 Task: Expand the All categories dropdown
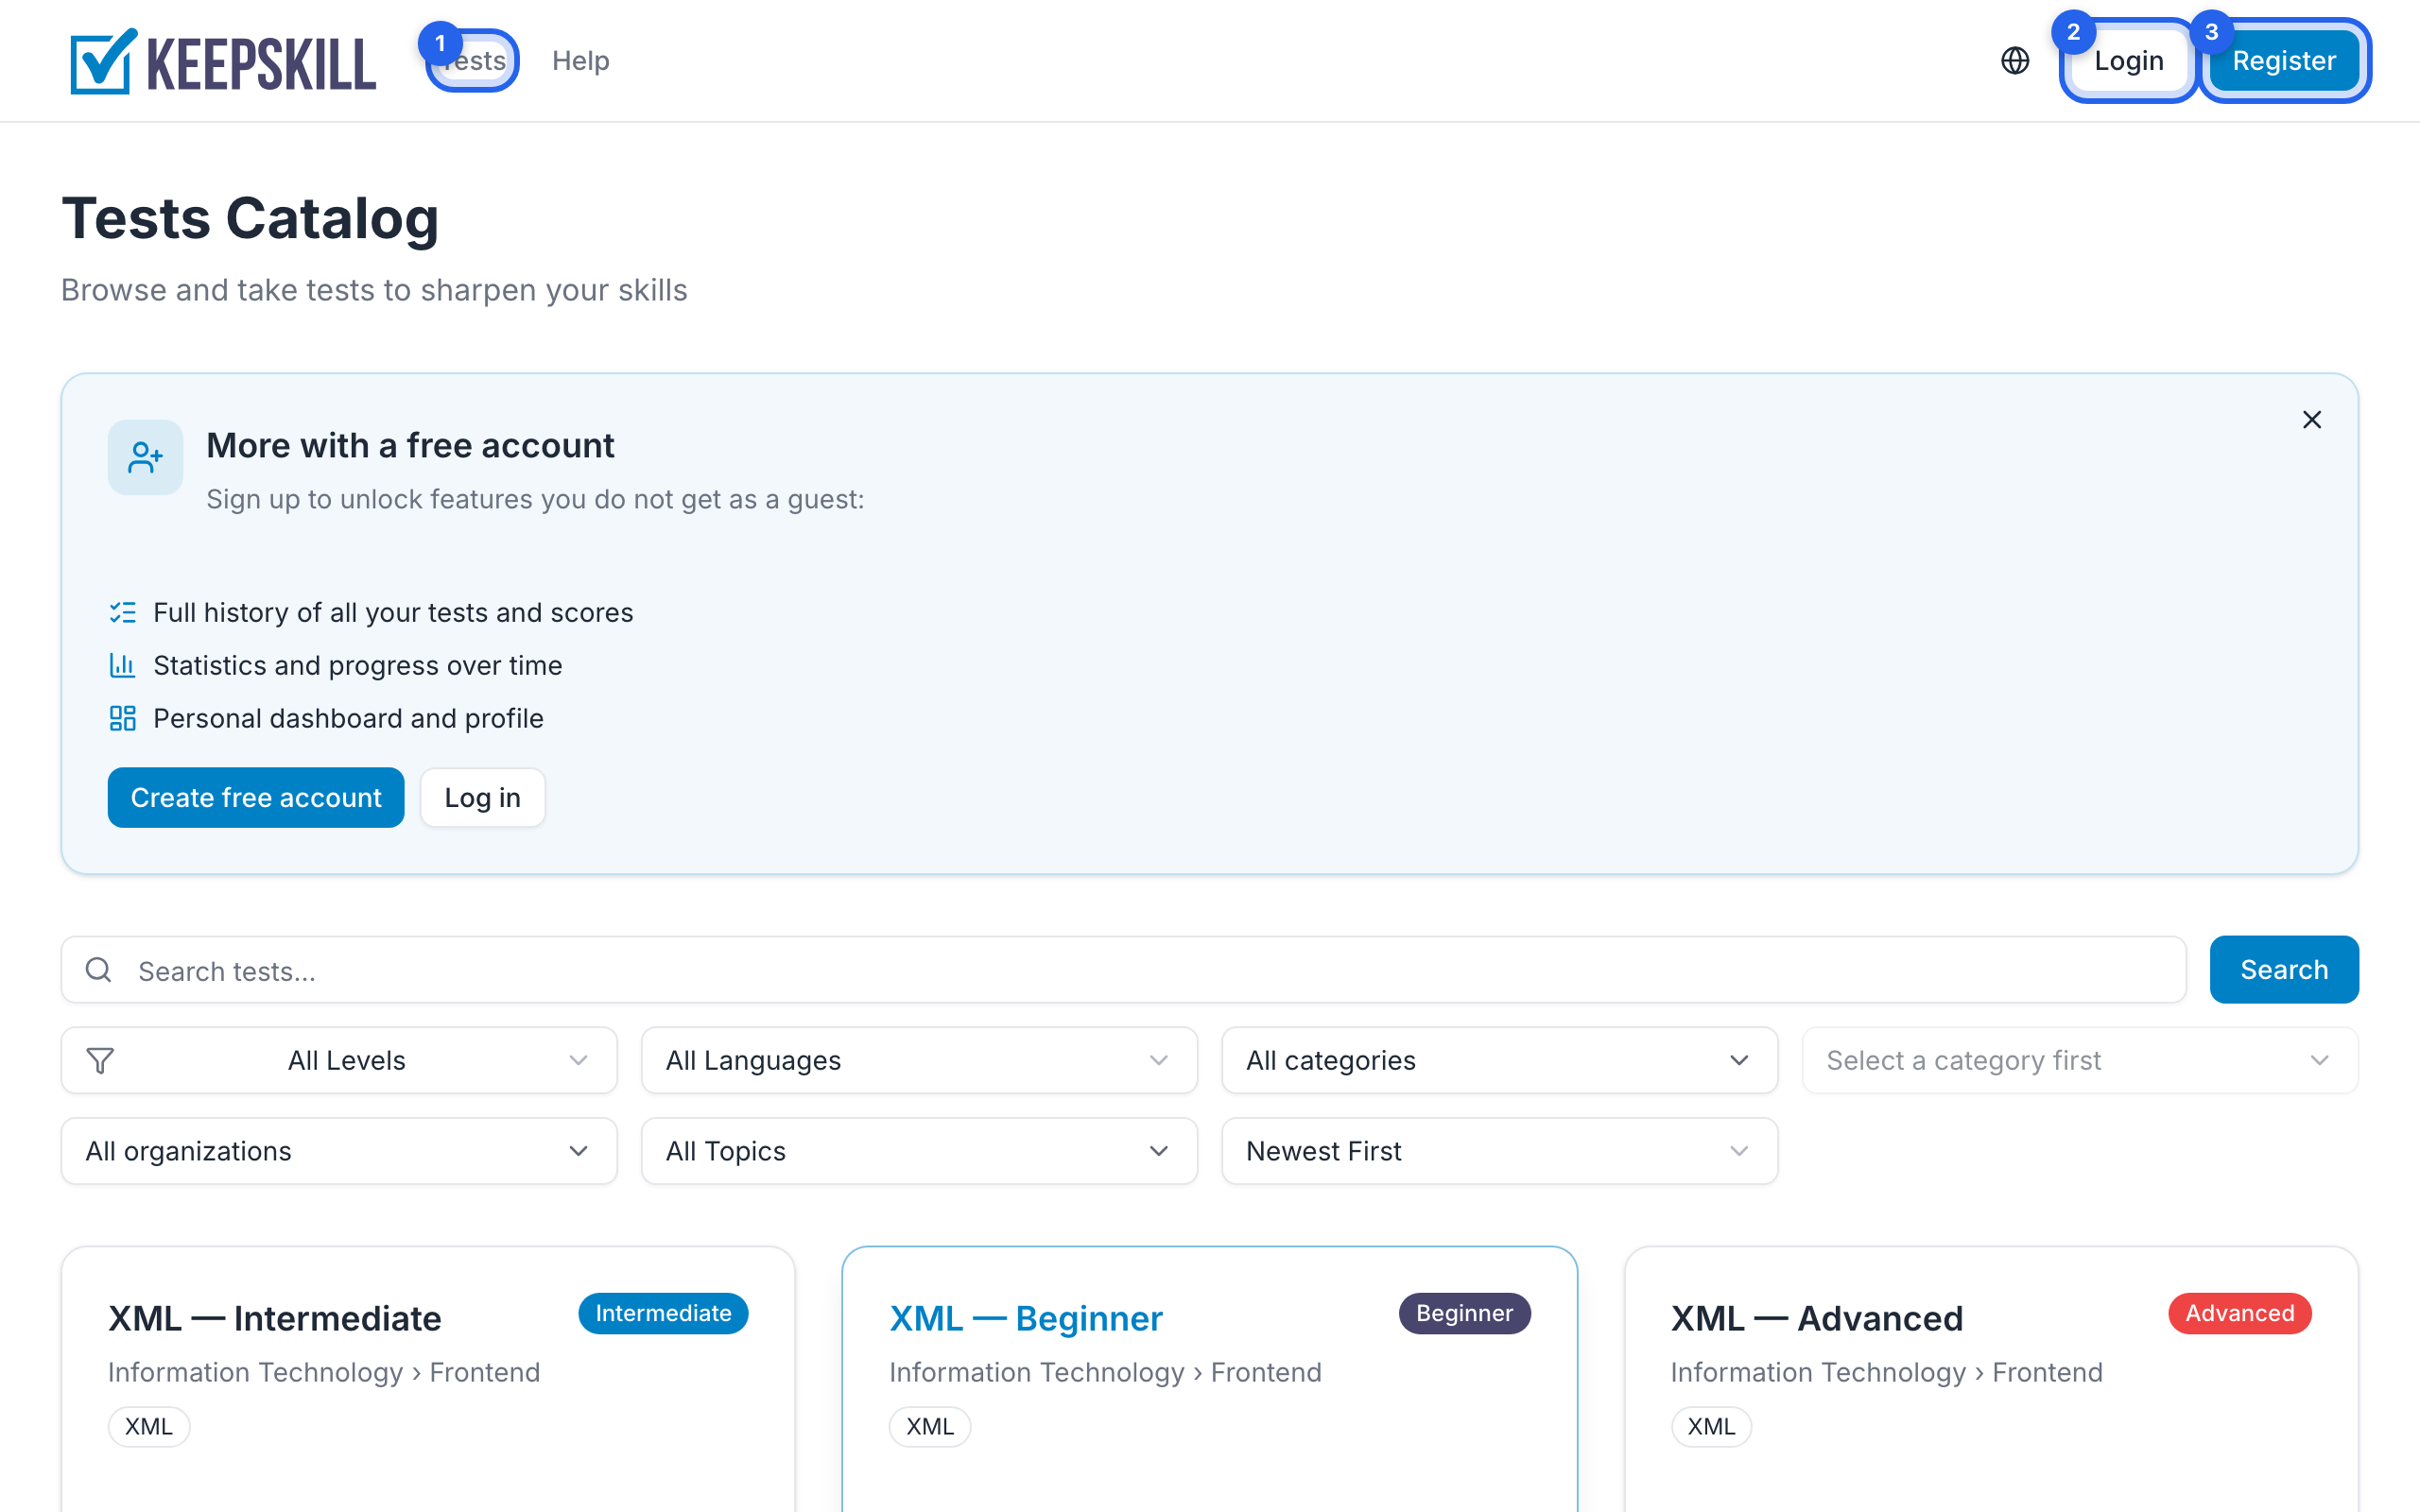[x=1499, y=1060]
